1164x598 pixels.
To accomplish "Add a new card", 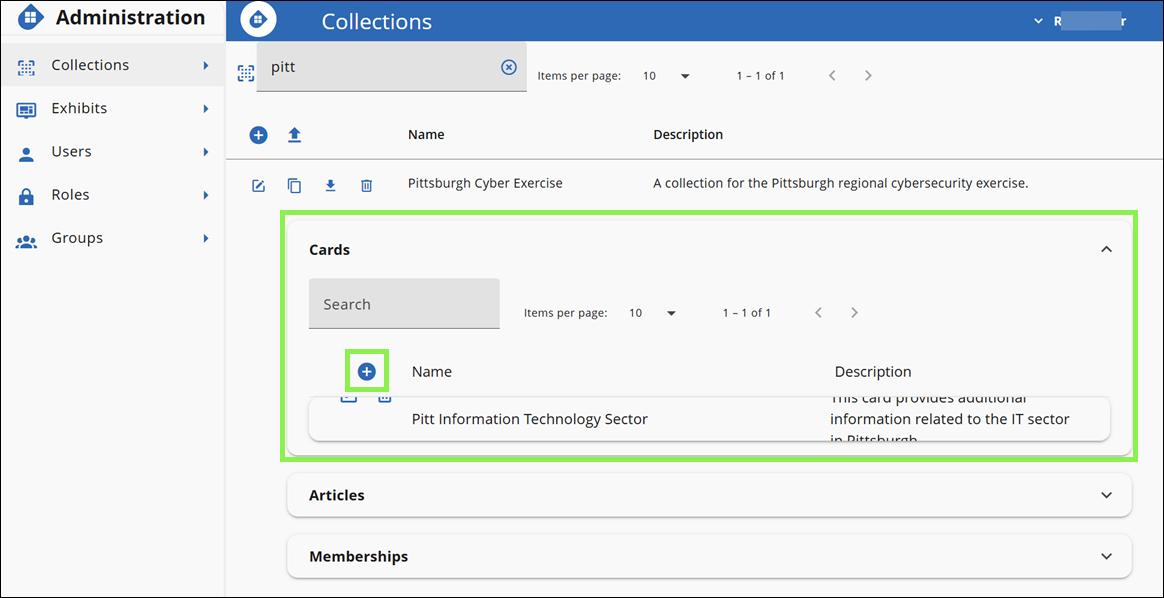I will (x=367, y=372).
